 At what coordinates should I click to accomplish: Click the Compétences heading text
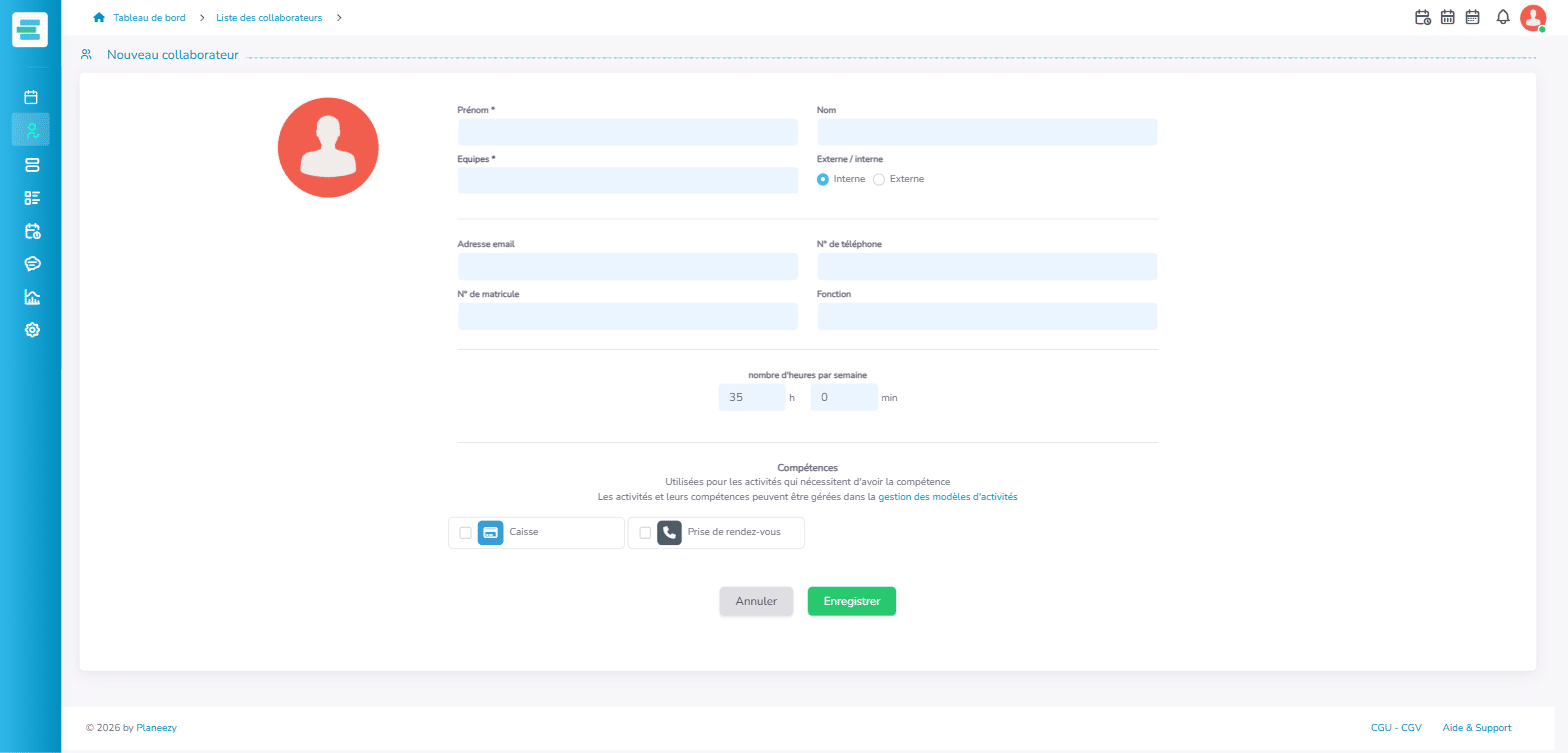point(808,467)
